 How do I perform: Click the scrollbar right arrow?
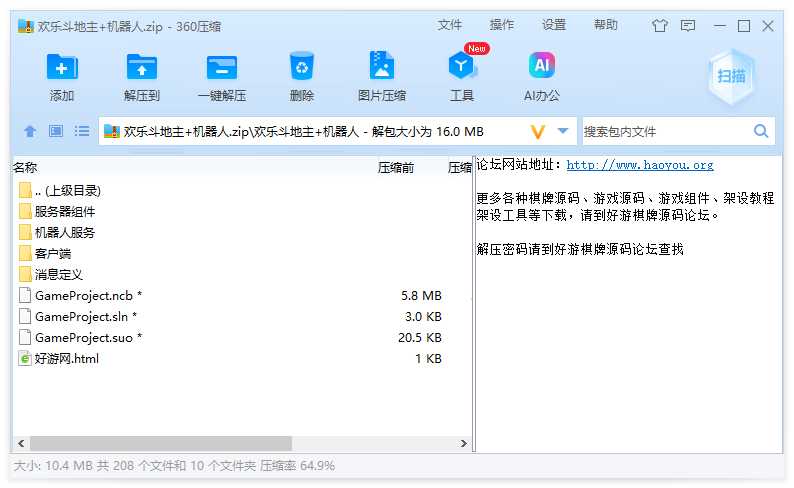pos(463,443)
